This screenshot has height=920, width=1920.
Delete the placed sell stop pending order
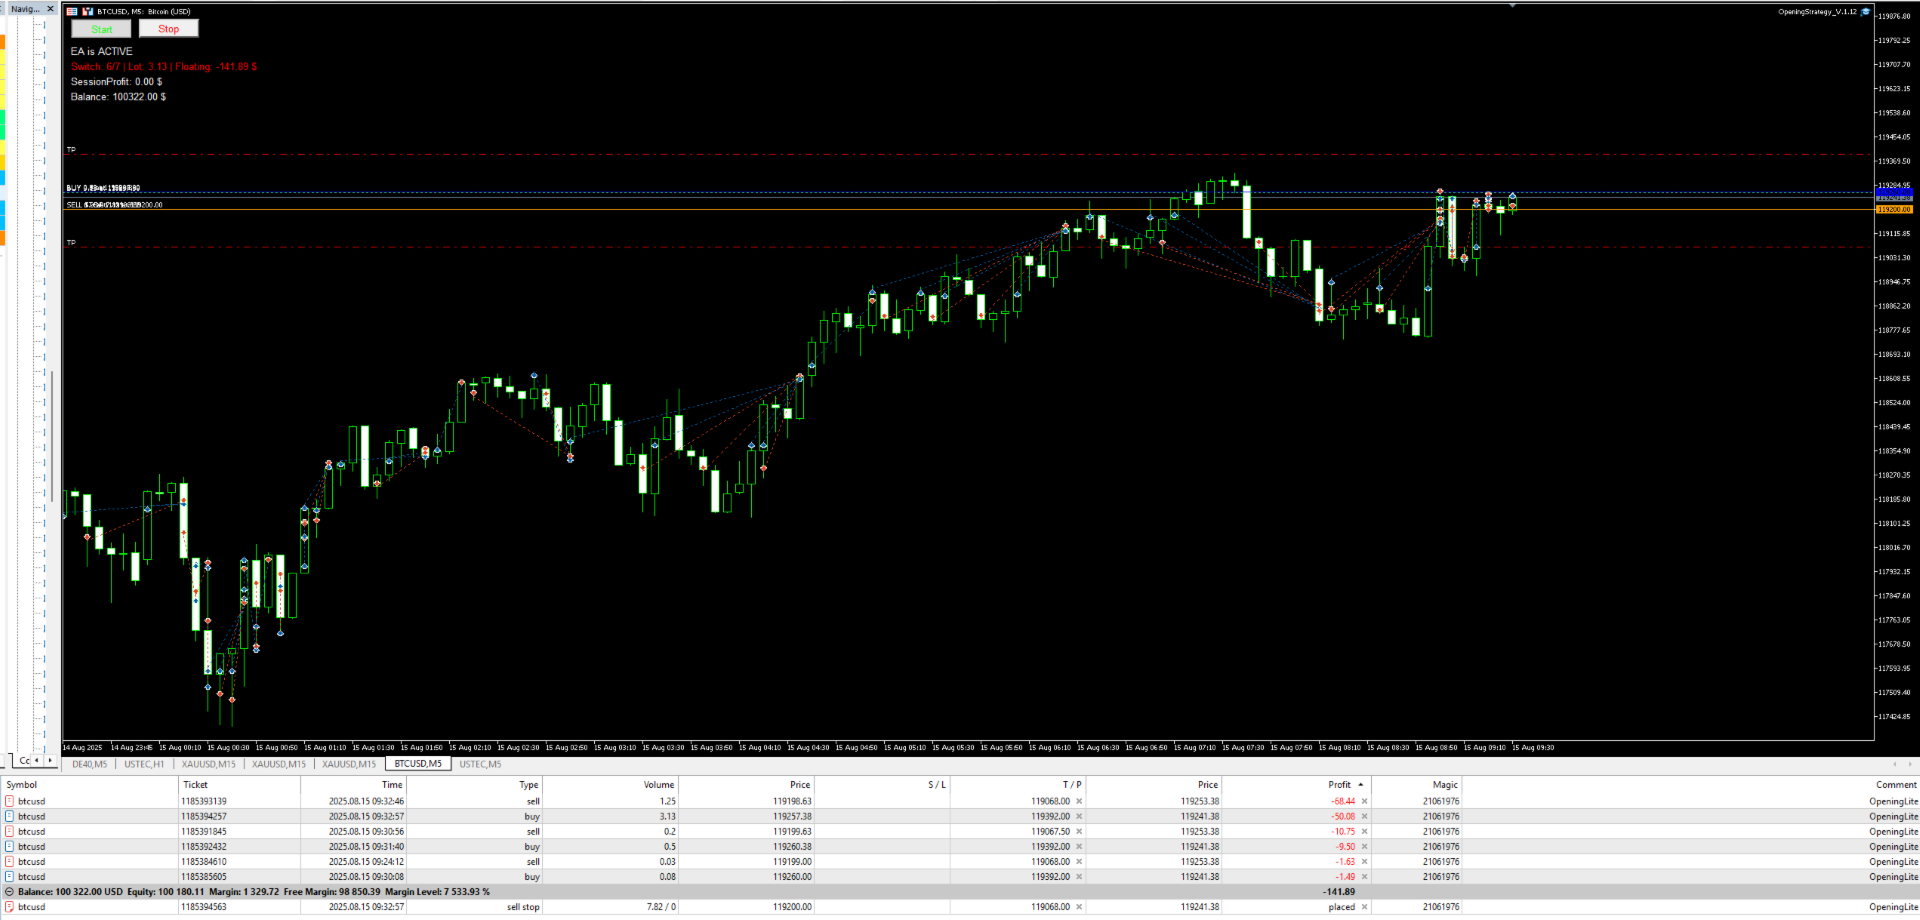[1364, 907]
